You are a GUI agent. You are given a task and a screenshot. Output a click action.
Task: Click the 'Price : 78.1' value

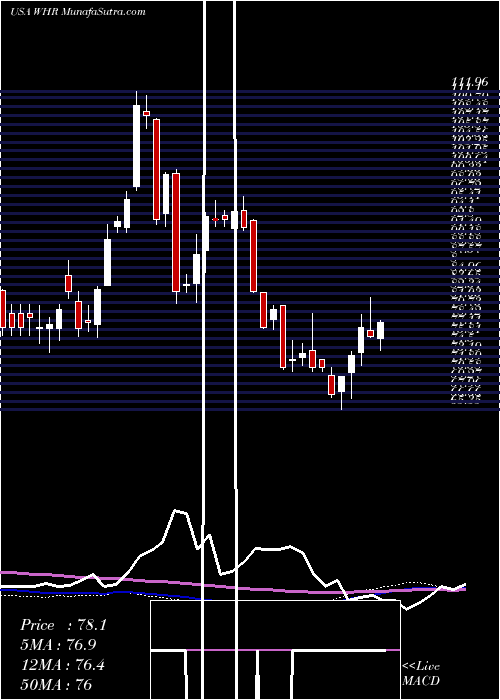click(63, 625)
